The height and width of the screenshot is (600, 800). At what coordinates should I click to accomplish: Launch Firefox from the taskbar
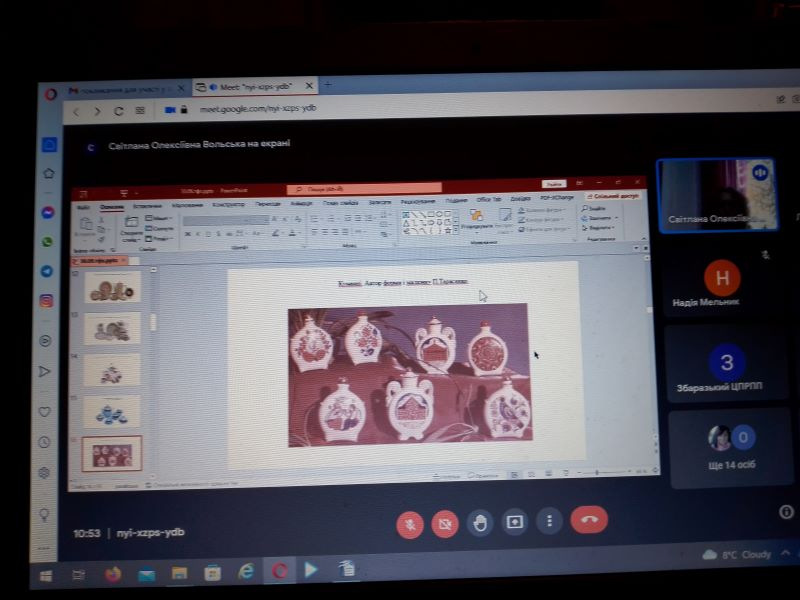click(113, 574)
